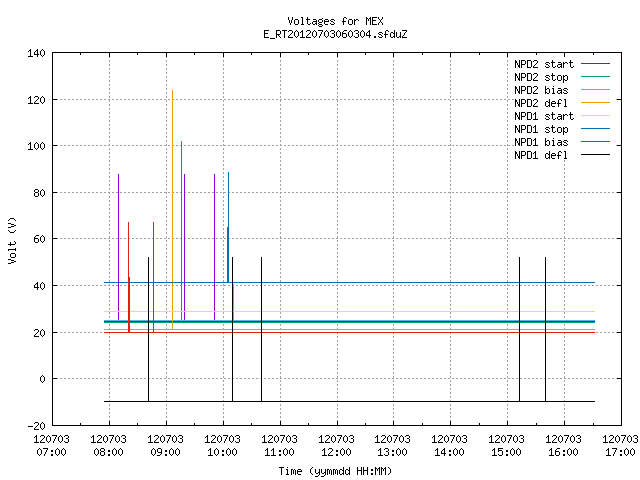Image resolution: width=640 pixels, height=480 pixels.
Task: Click the 140 y-axis tick label
Action: tap(36, 53)
